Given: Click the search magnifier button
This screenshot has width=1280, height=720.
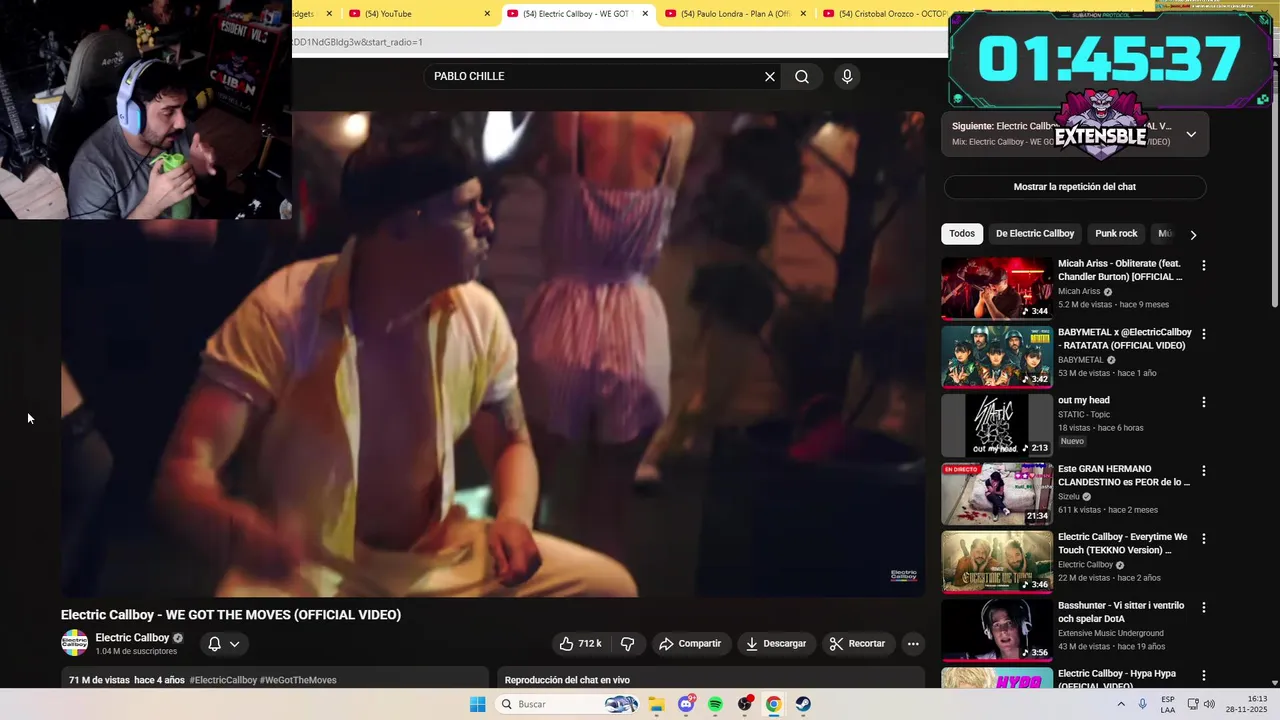Looking at the screenshot, I should tap(802, 76).
